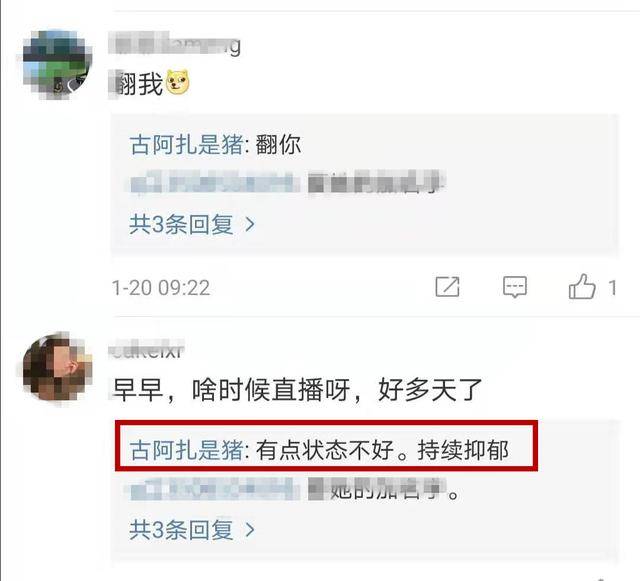Tap the like count next to thumbs-up
Viewport: 640px width, 581px height.
tap(612, 288)
